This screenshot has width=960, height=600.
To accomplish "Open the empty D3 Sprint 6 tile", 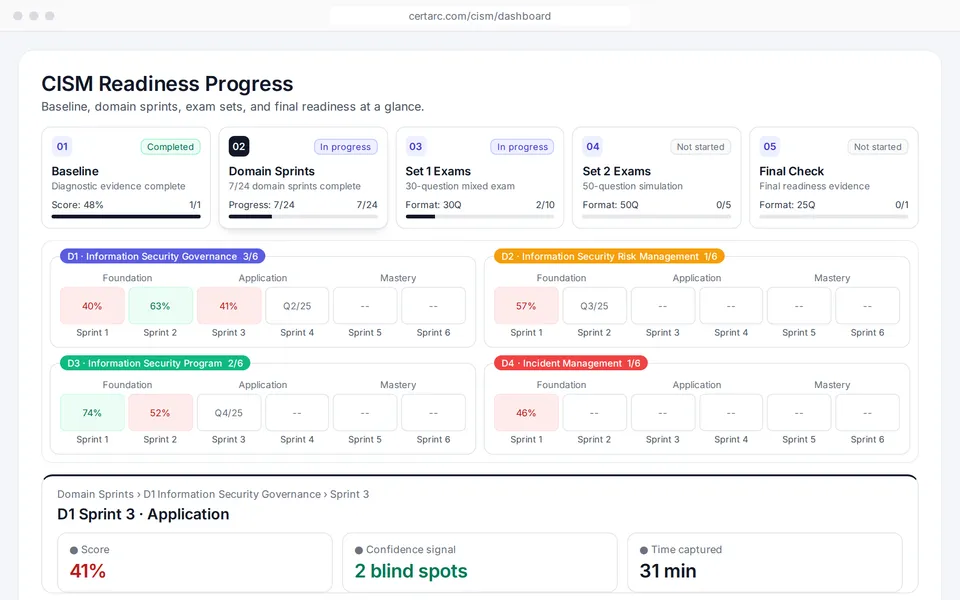I will 433,413.
